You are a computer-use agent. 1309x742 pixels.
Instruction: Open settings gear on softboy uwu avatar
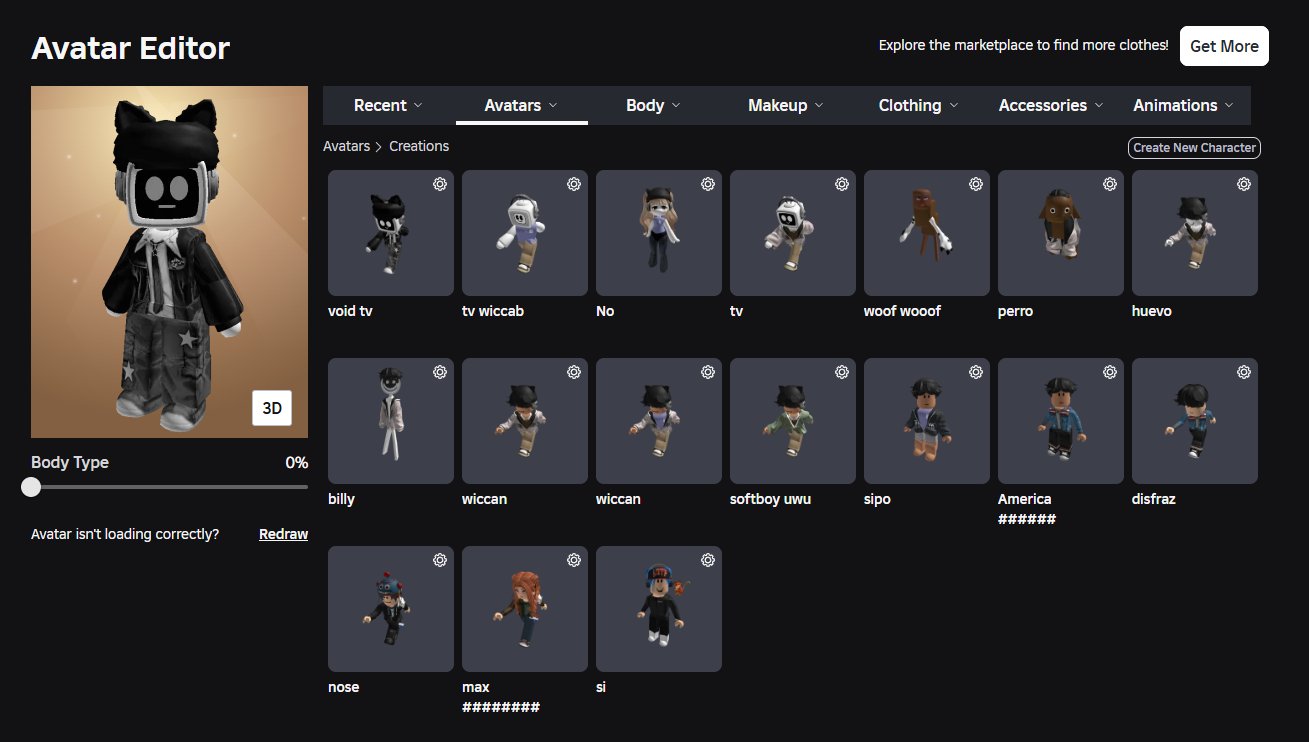point(842,372)
